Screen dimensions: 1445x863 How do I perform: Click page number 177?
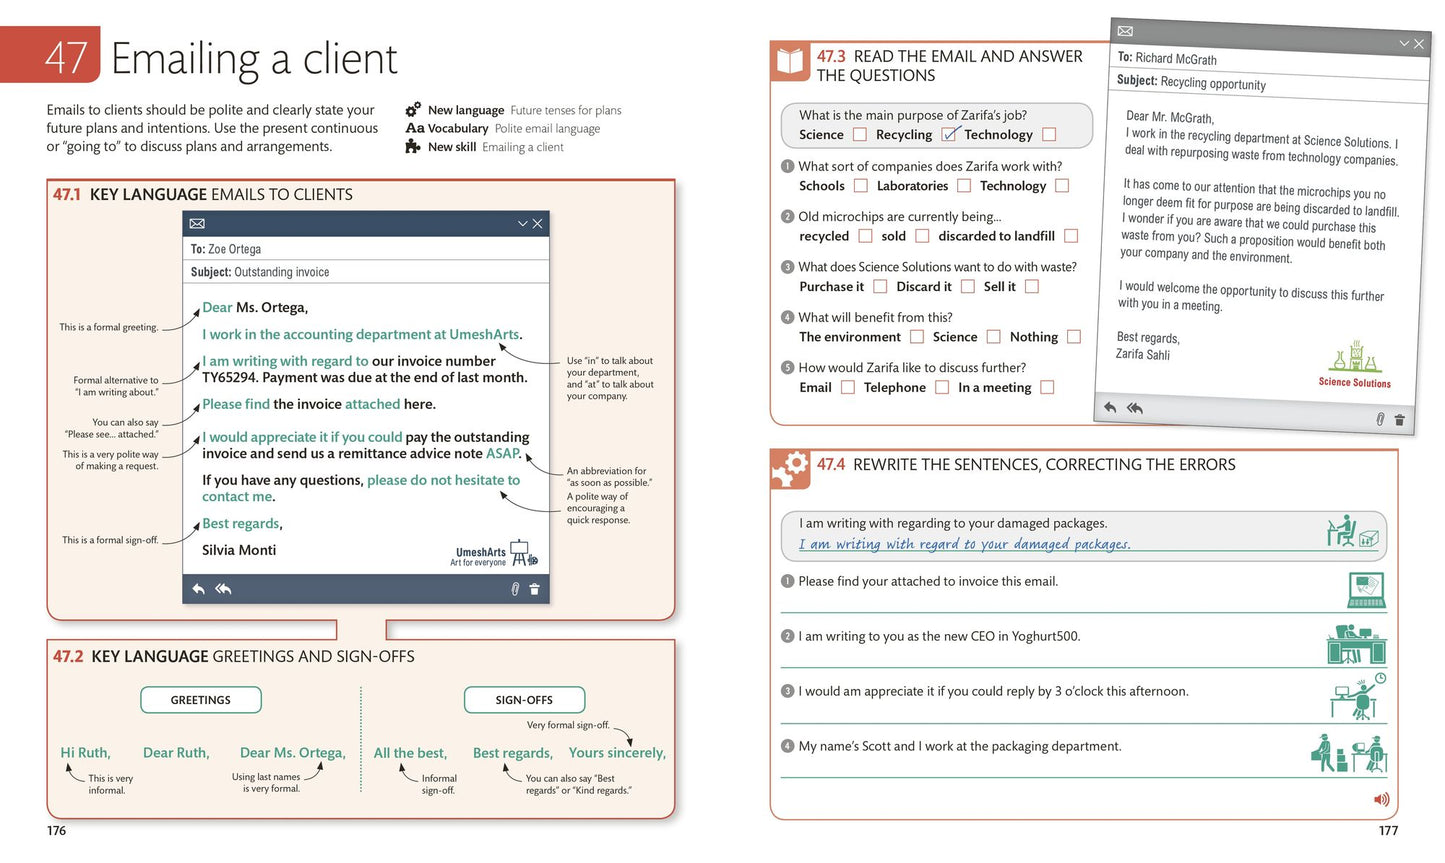[x=1388, y=831]
